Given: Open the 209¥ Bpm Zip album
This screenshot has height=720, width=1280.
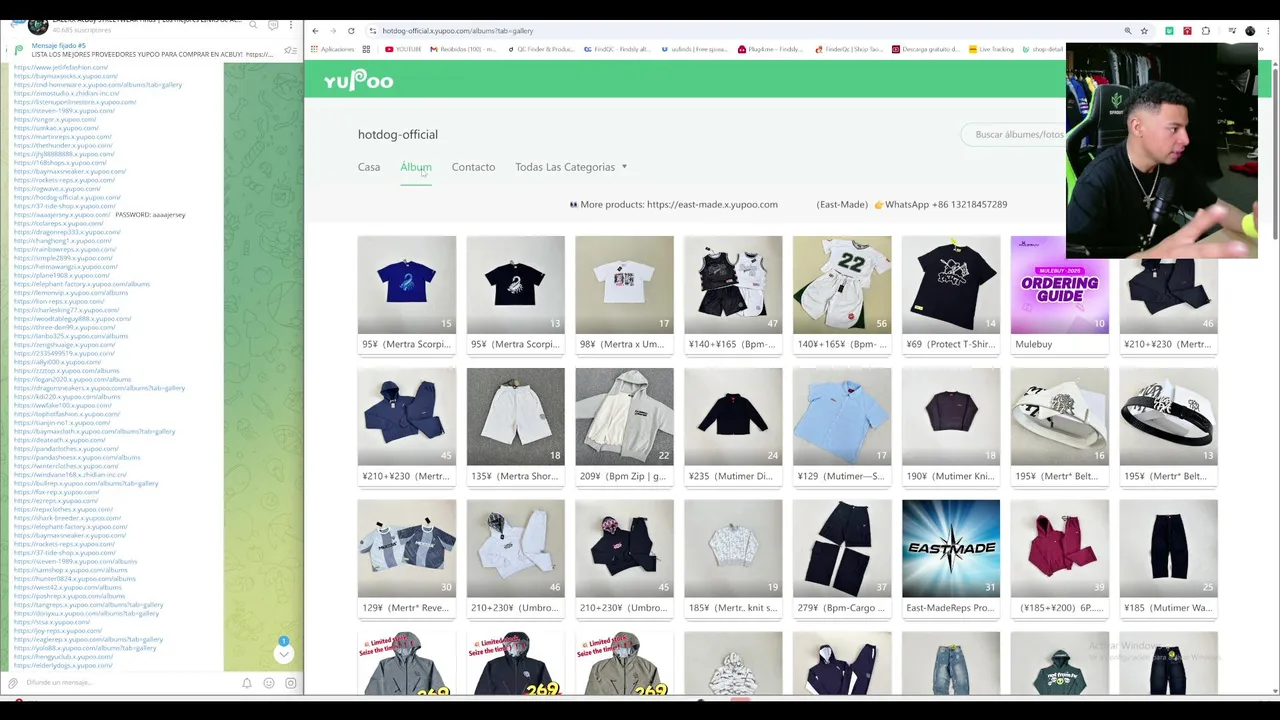Looking at the screenshot, I should [624, 426].
